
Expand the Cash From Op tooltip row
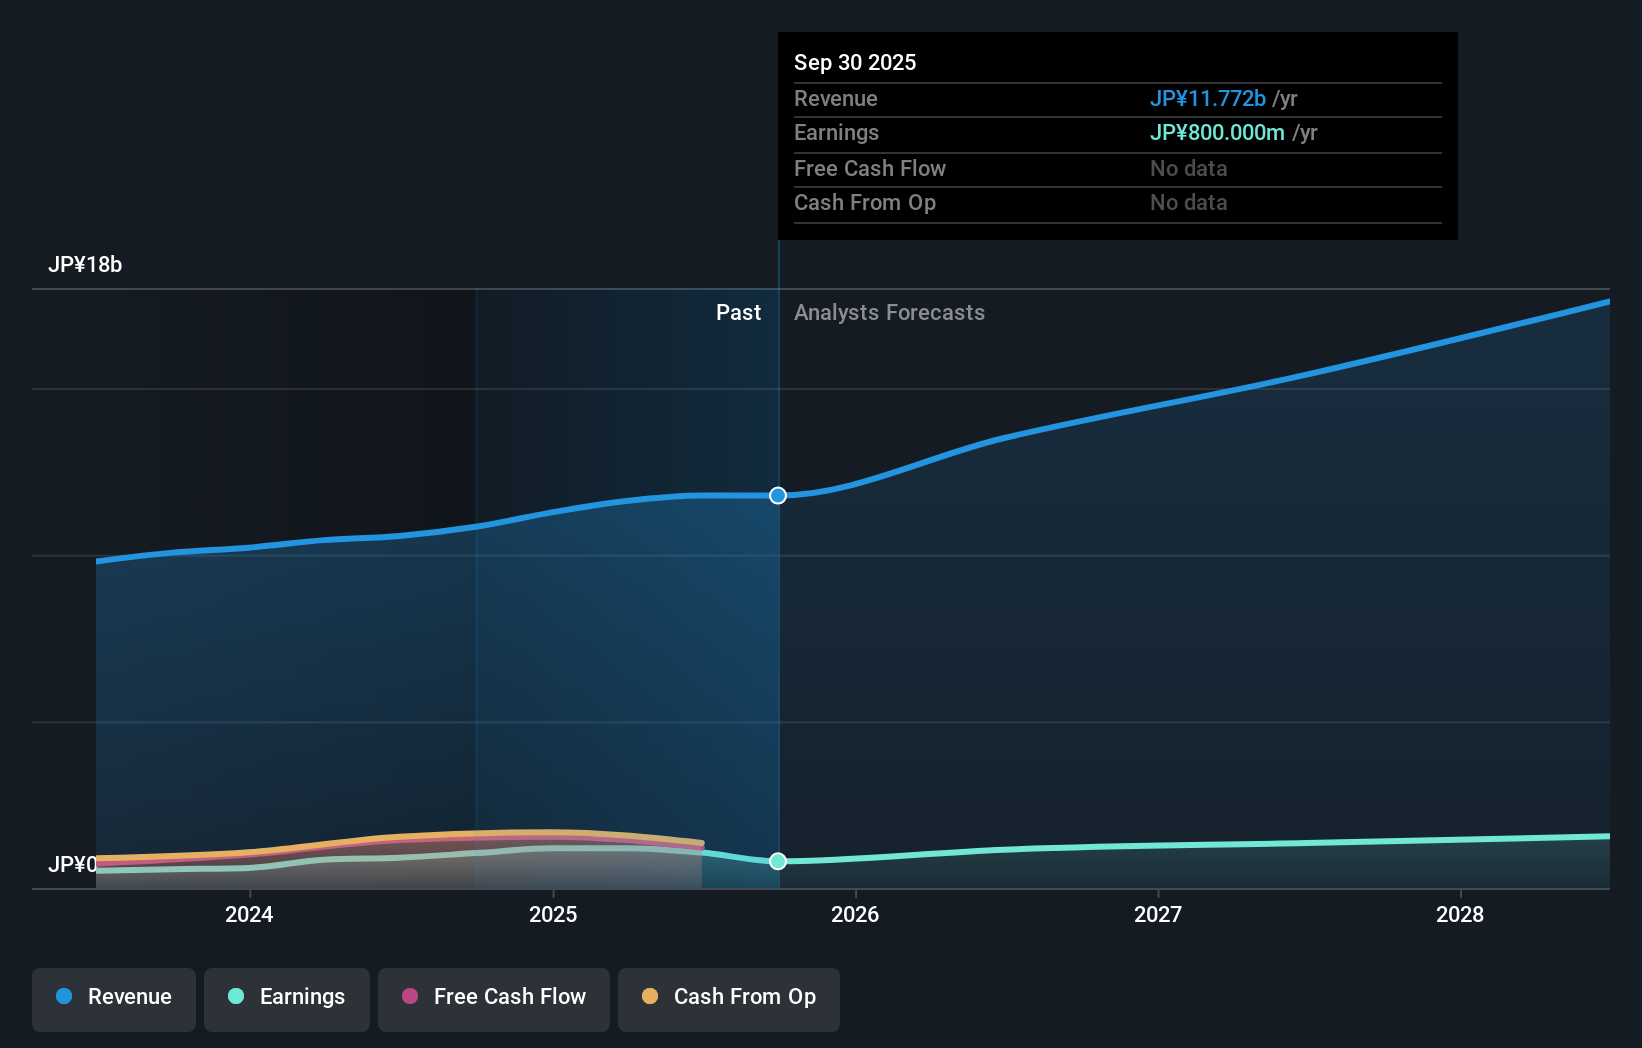click(x=865, y=203)
